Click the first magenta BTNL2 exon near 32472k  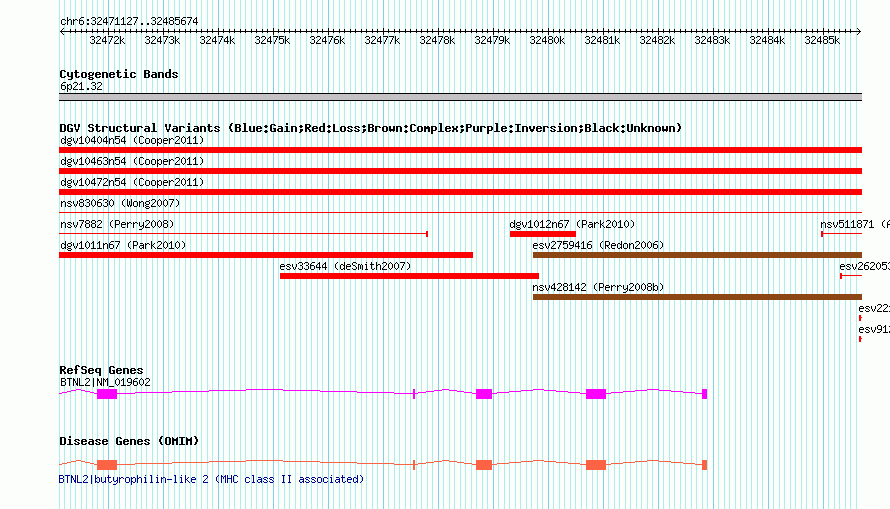pos(107,394)
